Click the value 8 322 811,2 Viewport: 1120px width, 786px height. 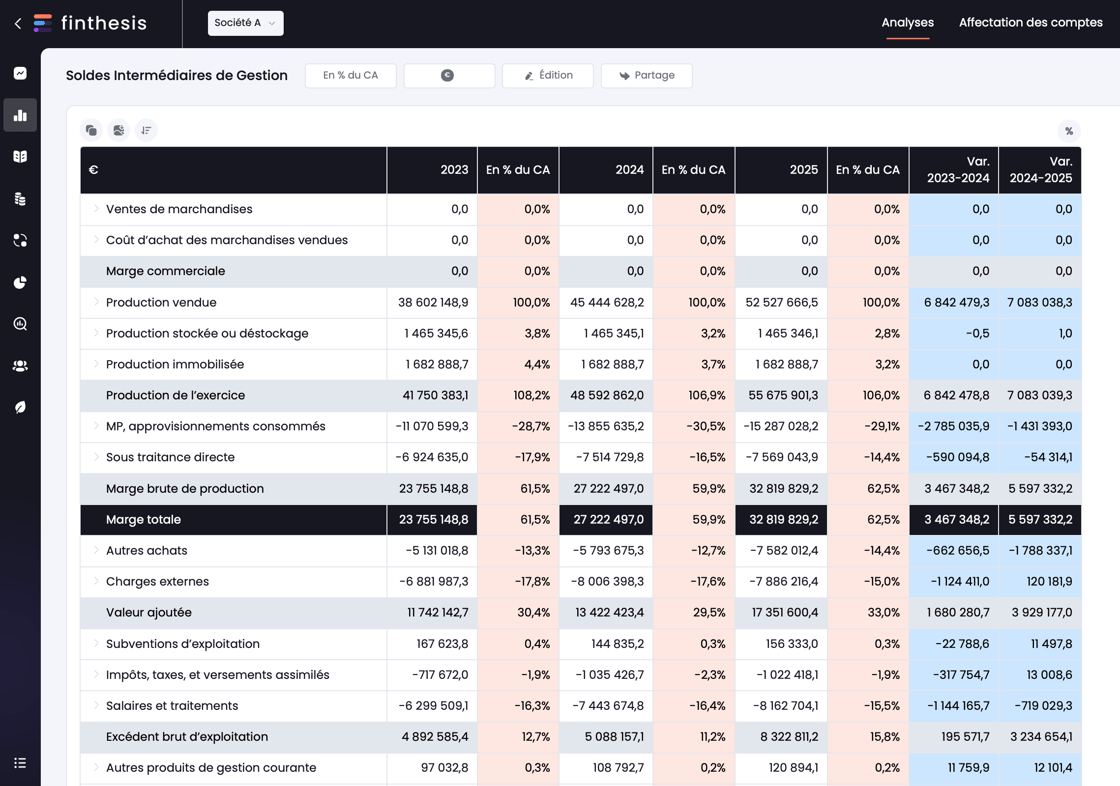click(789, 737)
